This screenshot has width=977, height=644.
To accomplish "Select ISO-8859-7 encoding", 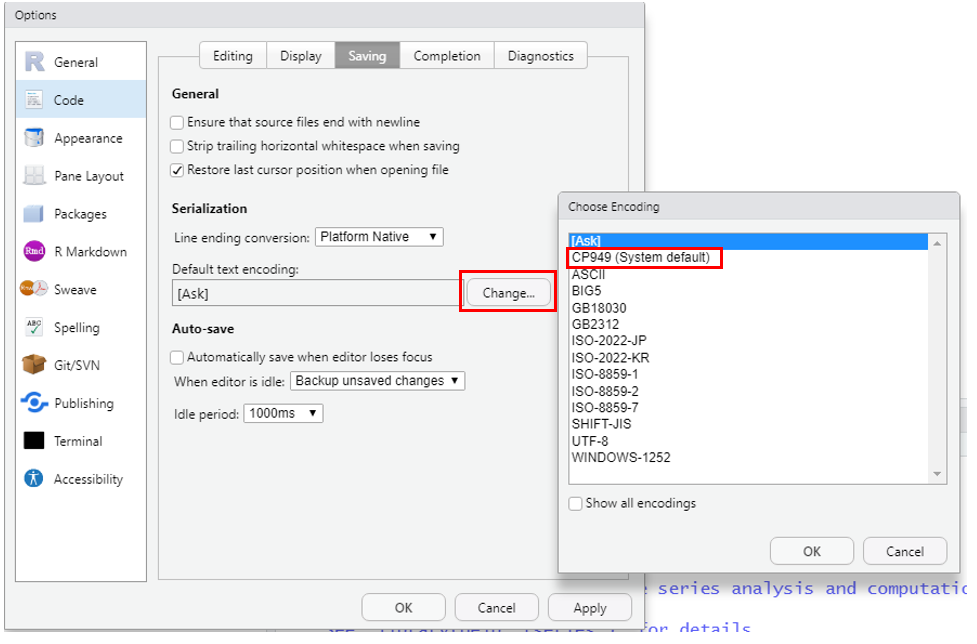I will pos(748,407).
